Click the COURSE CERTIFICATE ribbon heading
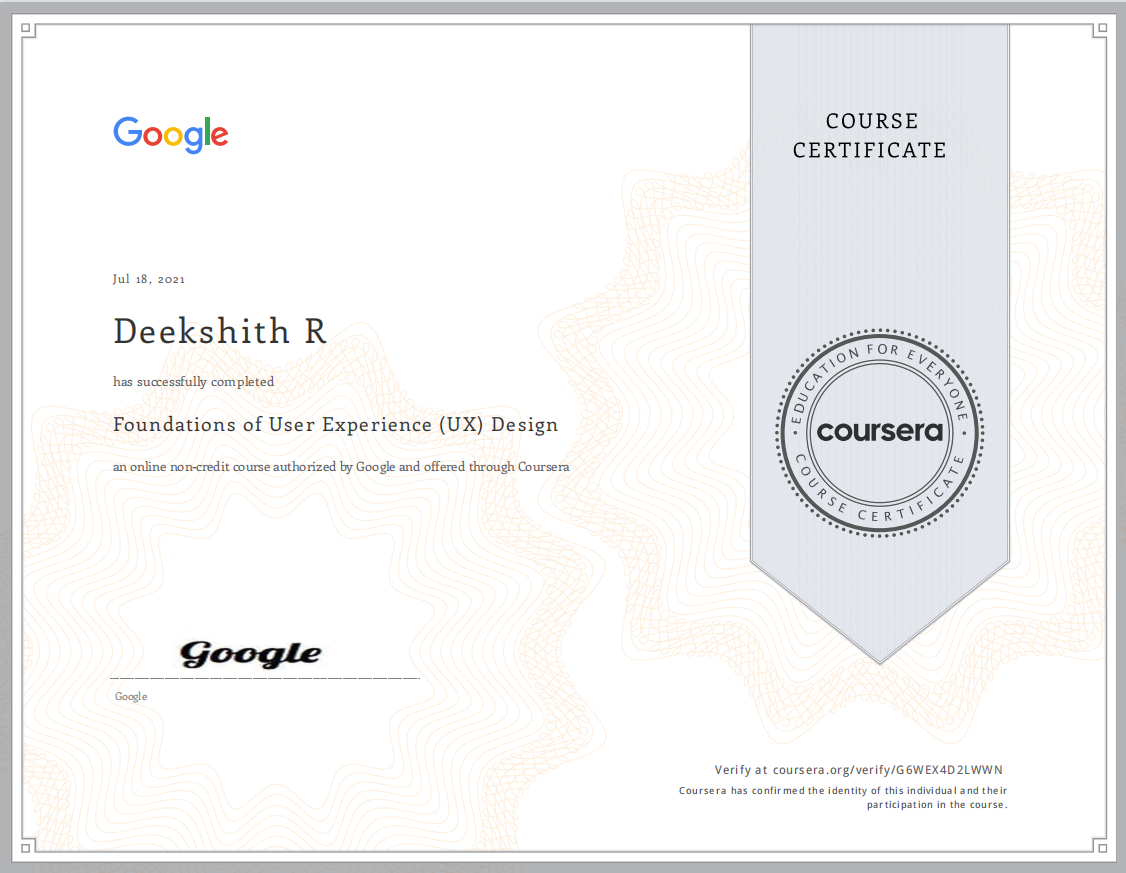The image size is (1126, 873). pyautogui.click(x=870, y=135)
